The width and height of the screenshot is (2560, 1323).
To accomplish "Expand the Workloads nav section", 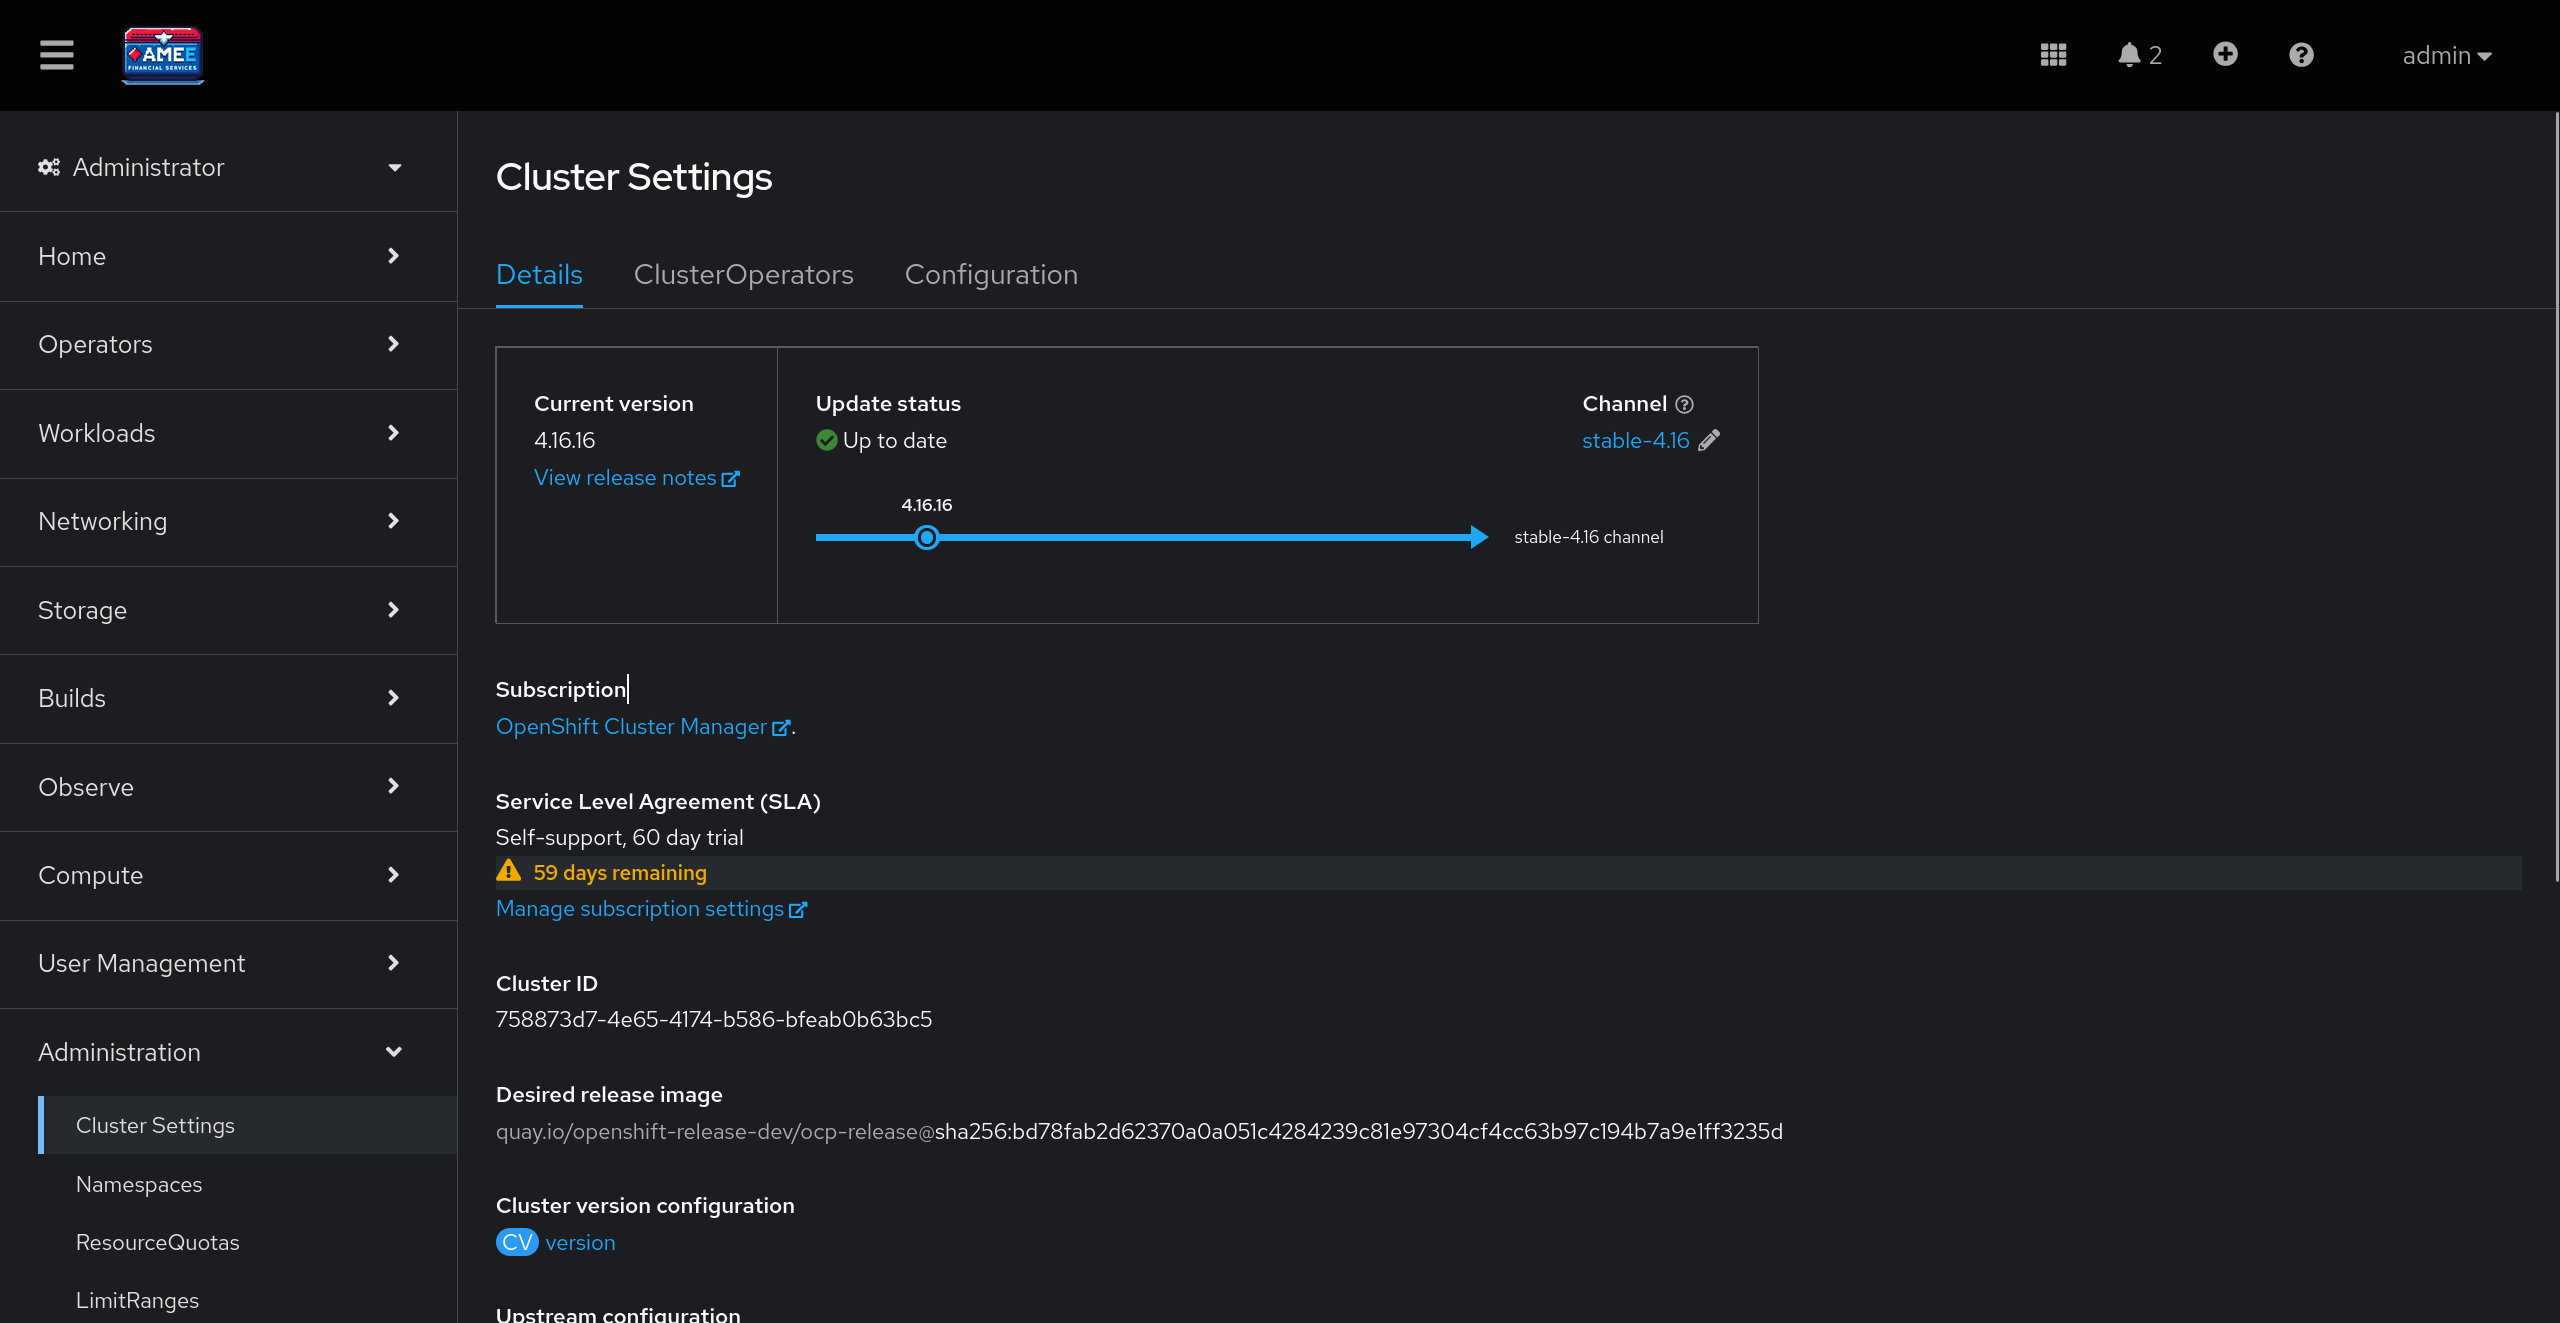I will [220, 433].
